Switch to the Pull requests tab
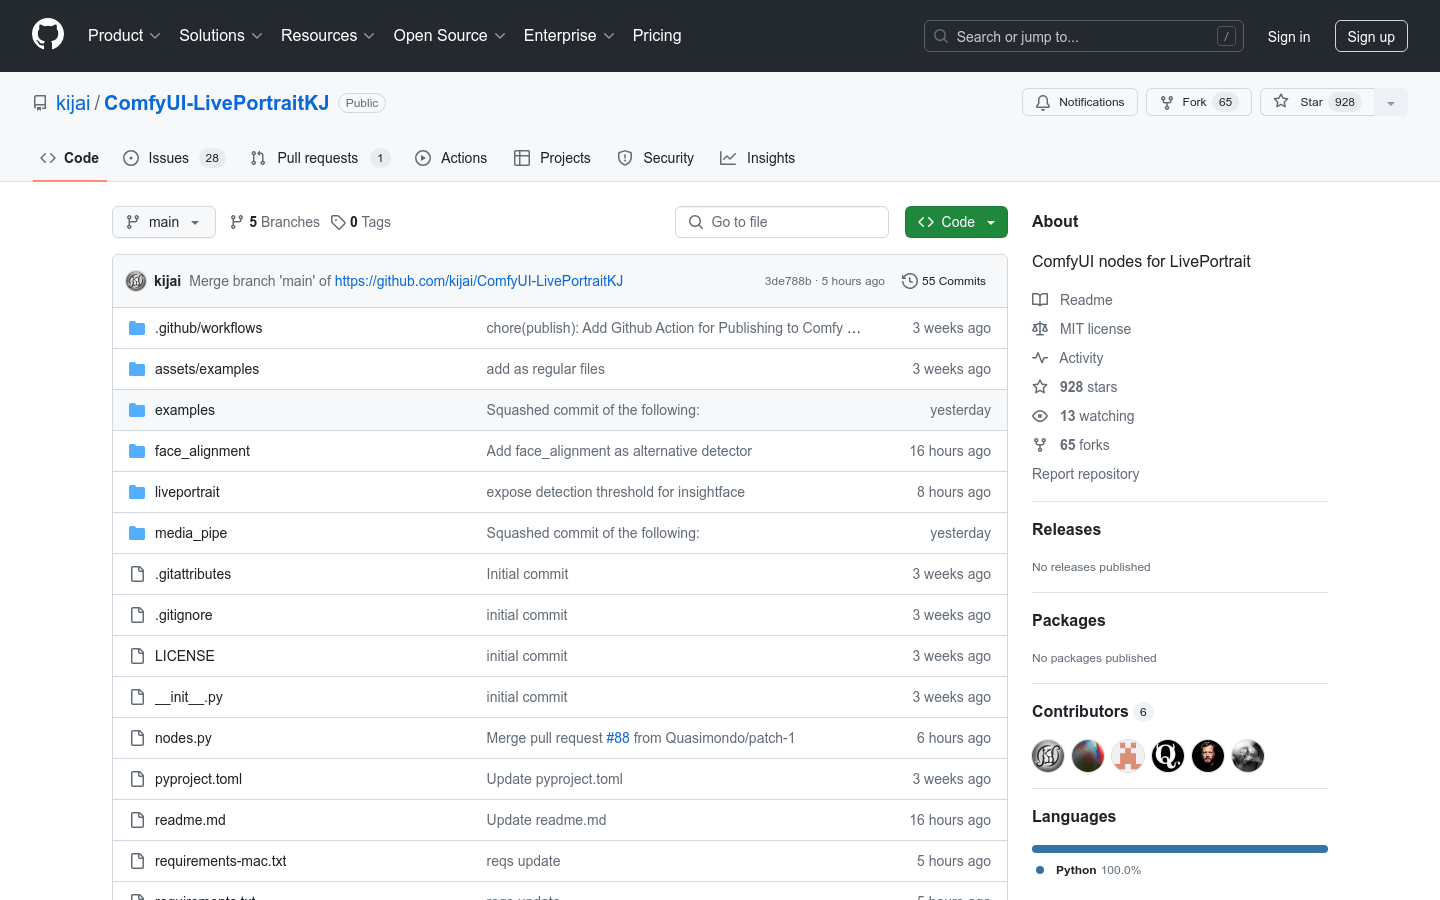Screen dimensions: 1440x900 pyautogui.click(x=320, y=158)
